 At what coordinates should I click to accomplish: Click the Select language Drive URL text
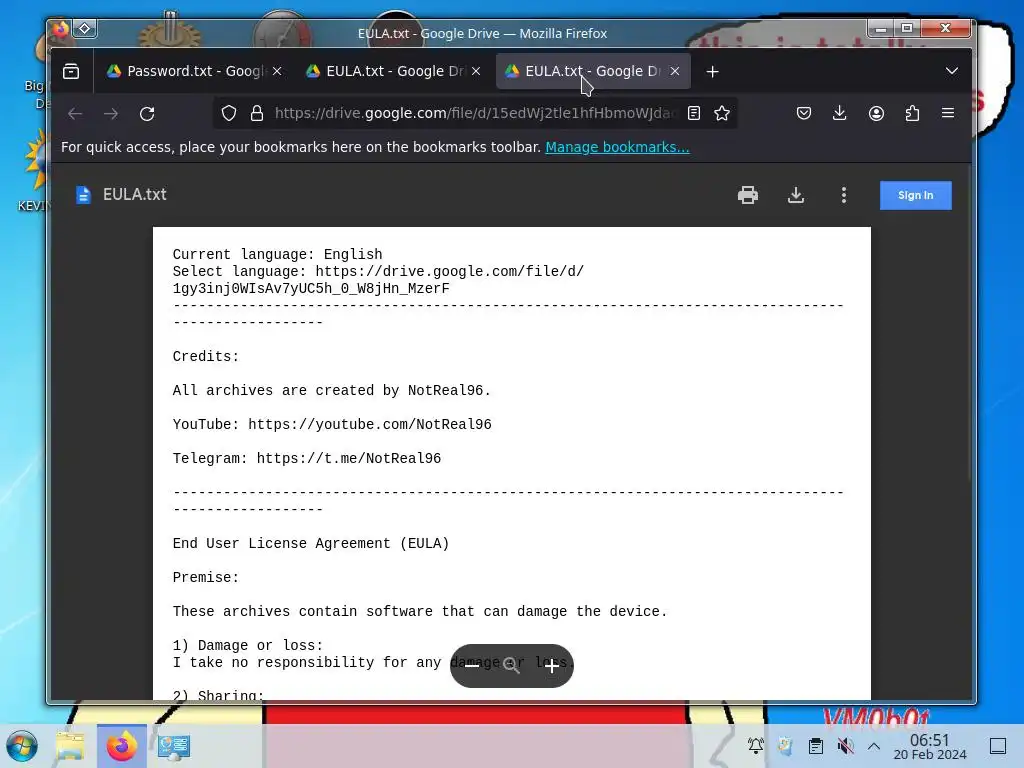pos(378,280)
